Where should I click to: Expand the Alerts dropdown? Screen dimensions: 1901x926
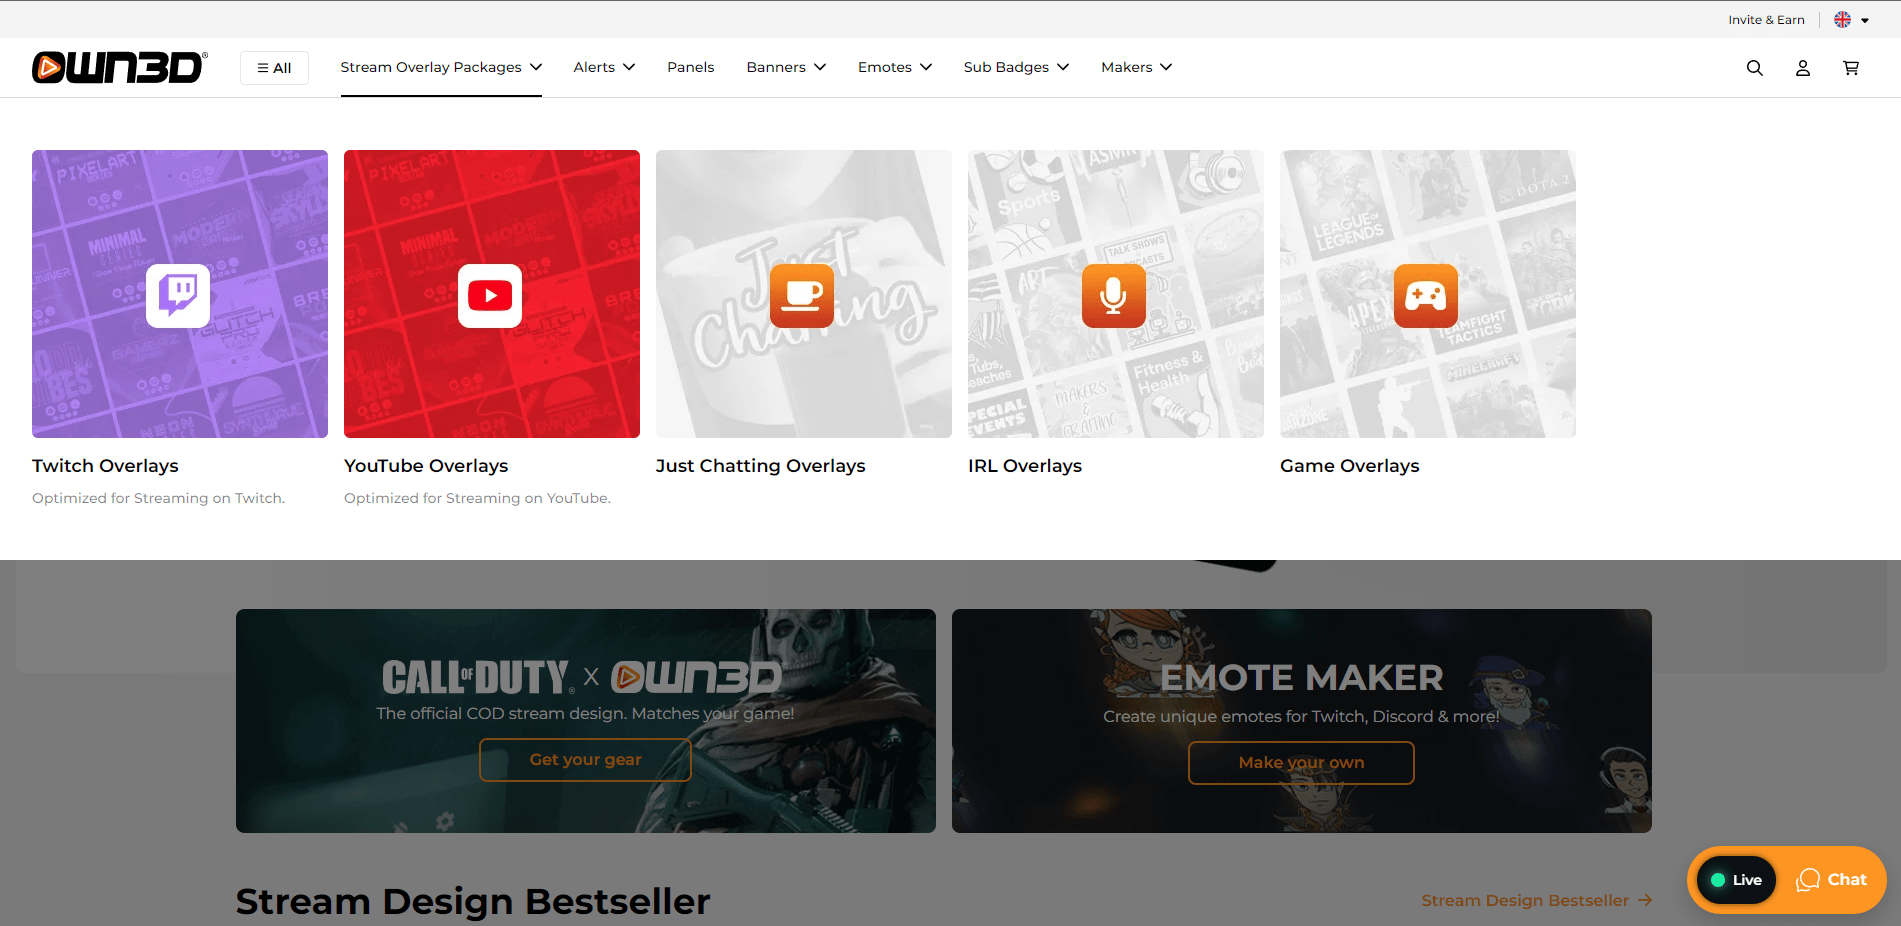point(603,67)
